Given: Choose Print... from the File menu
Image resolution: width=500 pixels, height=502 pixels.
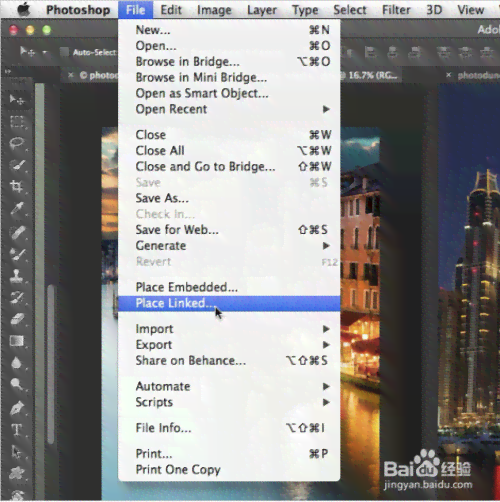Looking at the screenshot, I should click(x=229, y=454).
